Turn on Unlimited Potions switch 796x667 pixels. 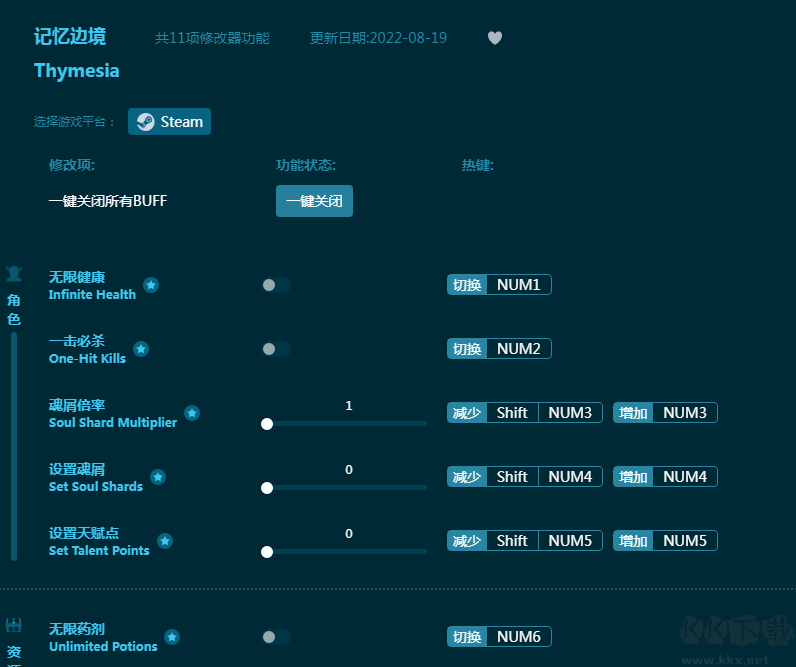pyautogui.click(x=276, y=637)
